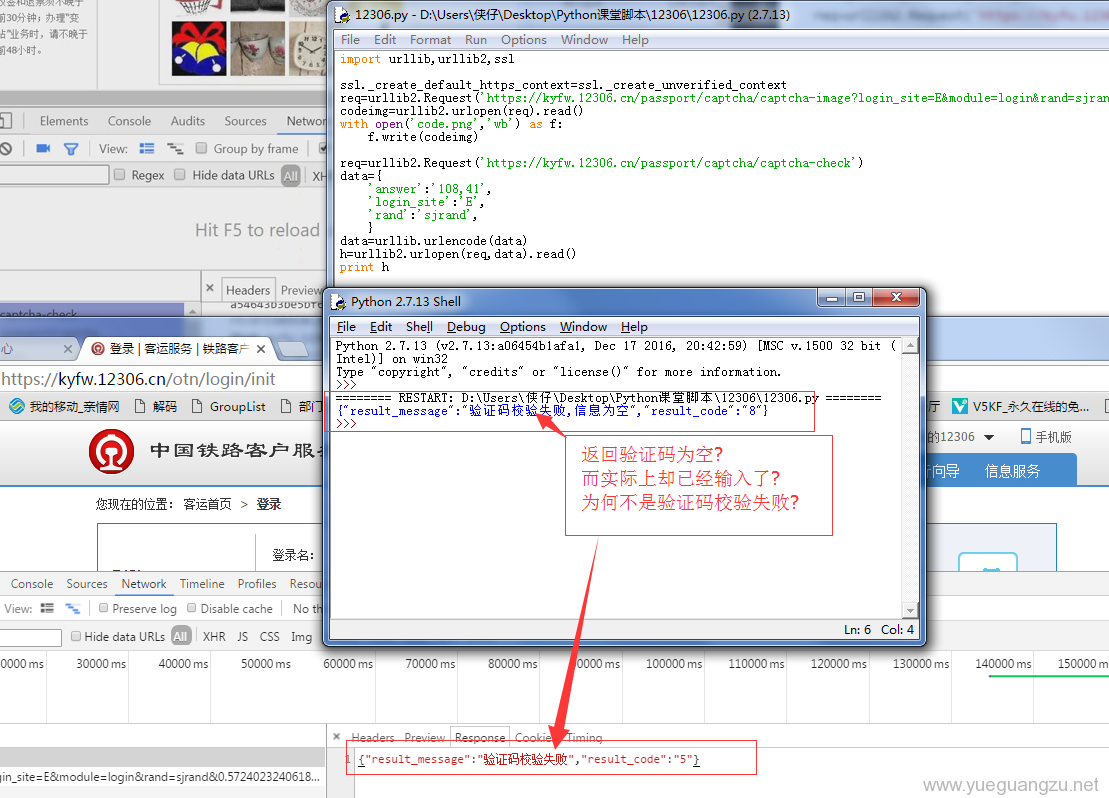The width and height of the screenshot is (1109, 798).
Task: Open File menu in 12306.py editor
Action: pos(350,40)
